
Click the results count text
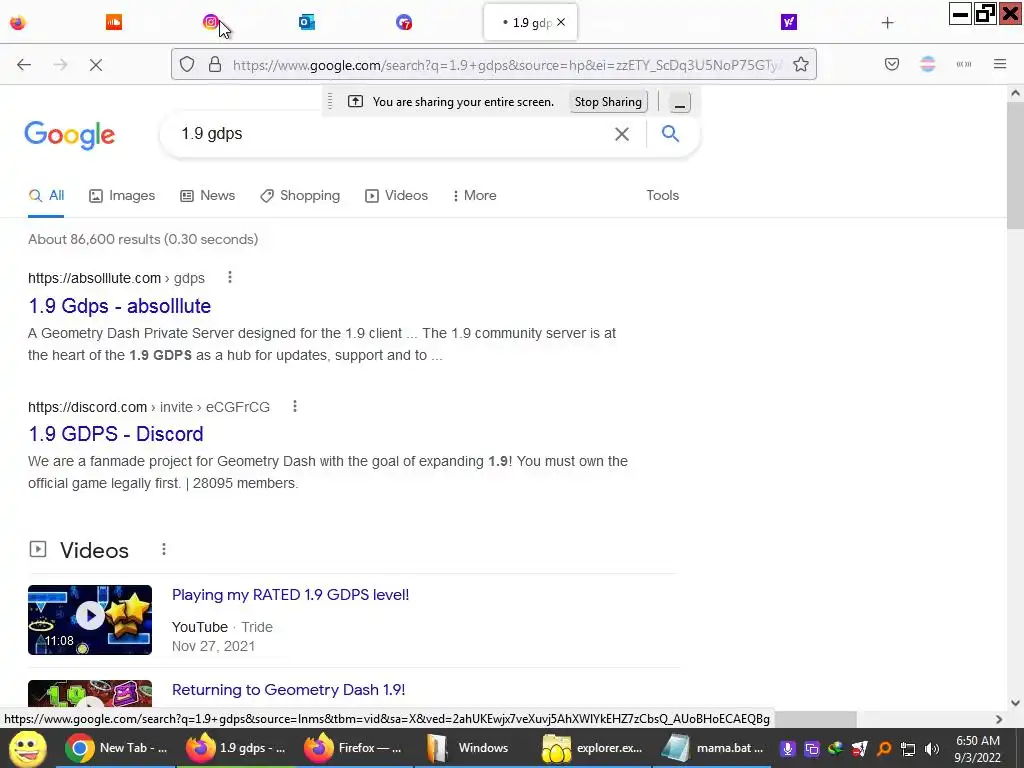click(x=143, y=239)
